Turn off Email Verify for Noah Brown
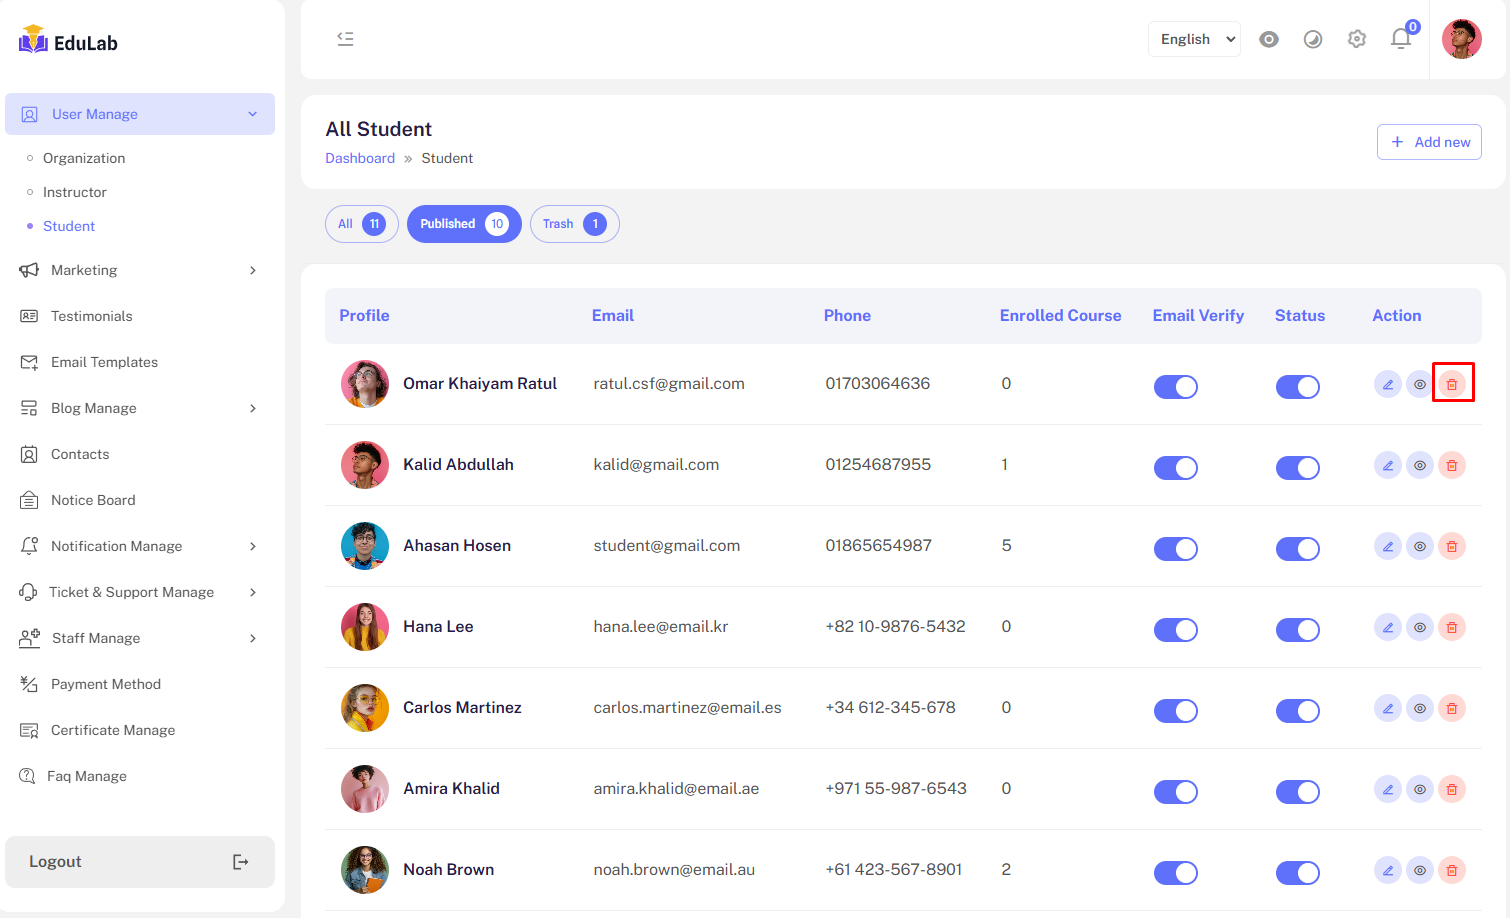1510x918 pixels. 1175,873
